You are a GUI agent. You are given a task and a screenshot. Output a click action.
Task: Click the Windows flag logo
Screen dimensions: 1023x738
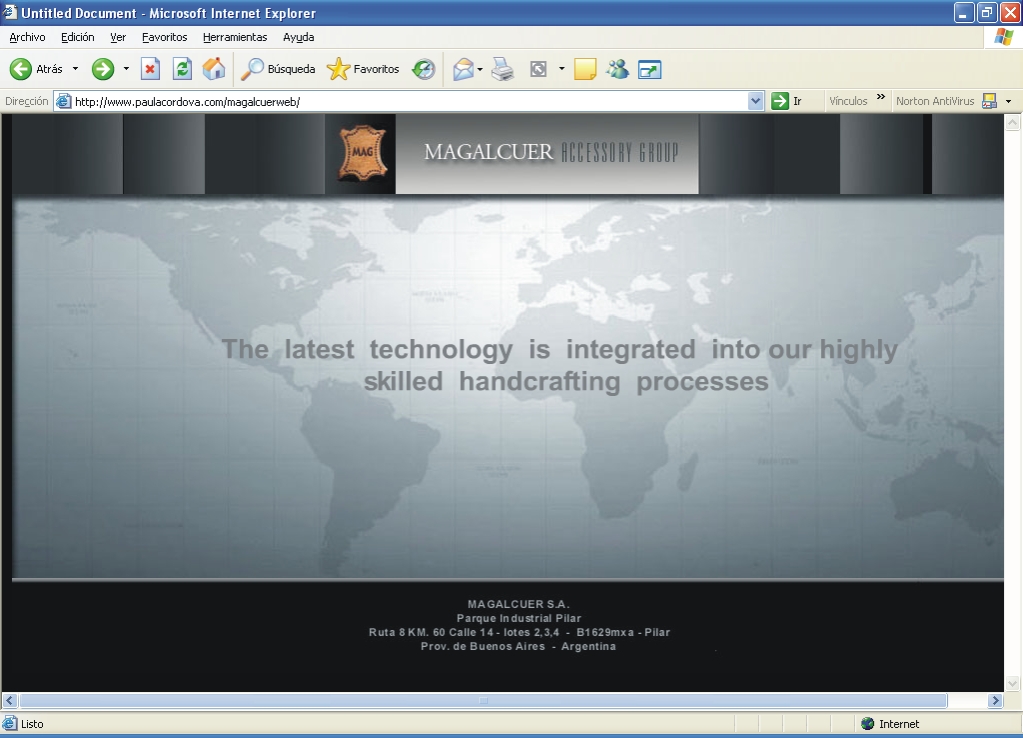pos(1003,37)
